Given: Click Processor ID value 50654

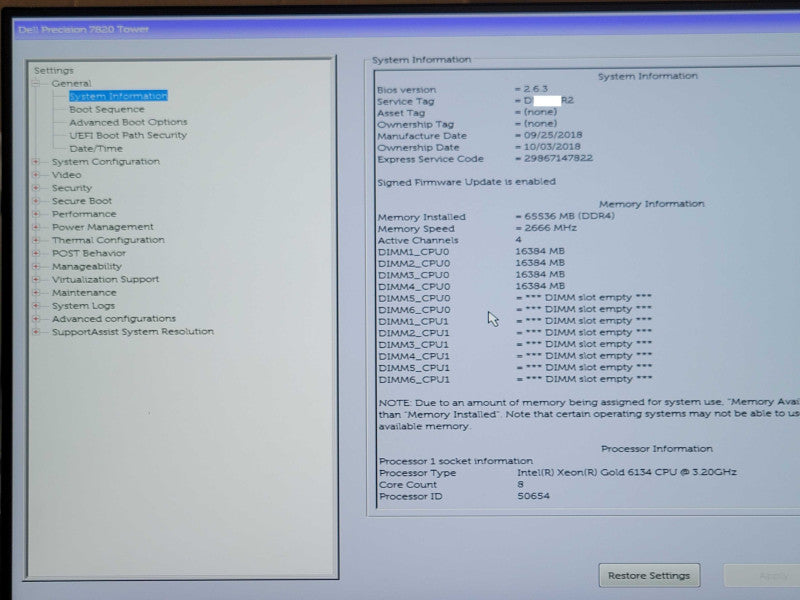Looking at the screenshot, I should (534, 496).
